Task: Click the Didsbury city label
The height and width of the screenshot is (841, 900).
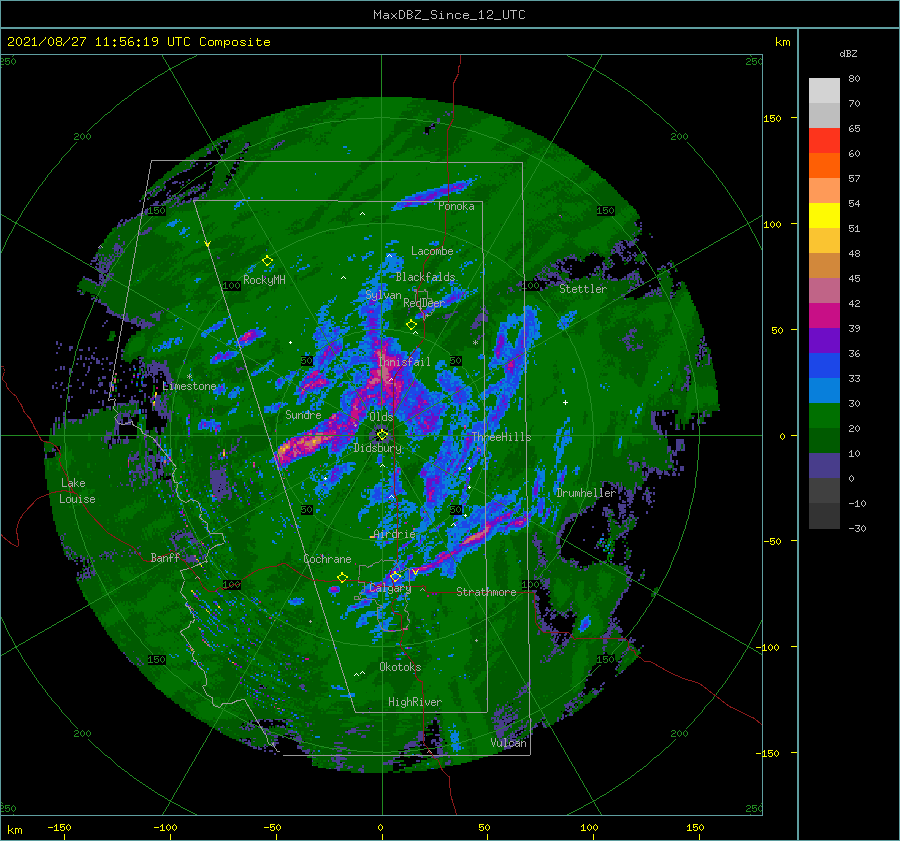Action: pyautogui.click(x=378, y=448)
